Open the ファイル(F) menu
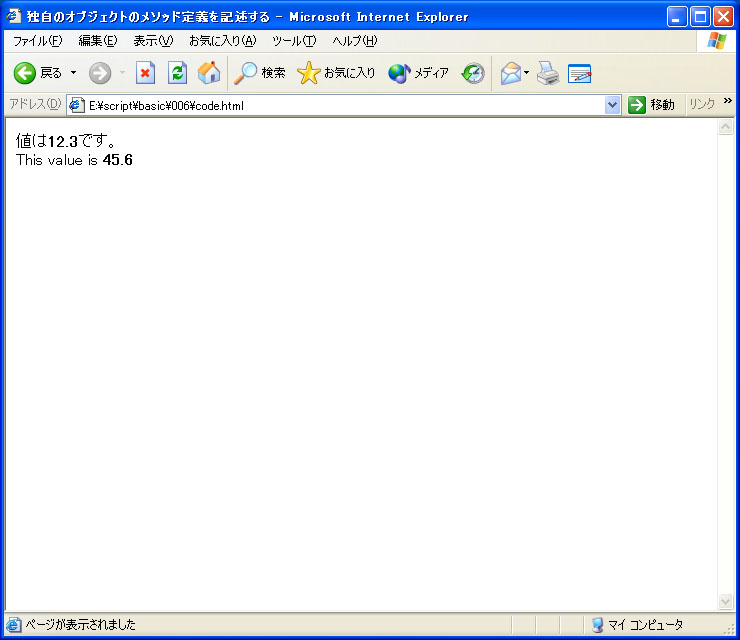 click(37, 41)
